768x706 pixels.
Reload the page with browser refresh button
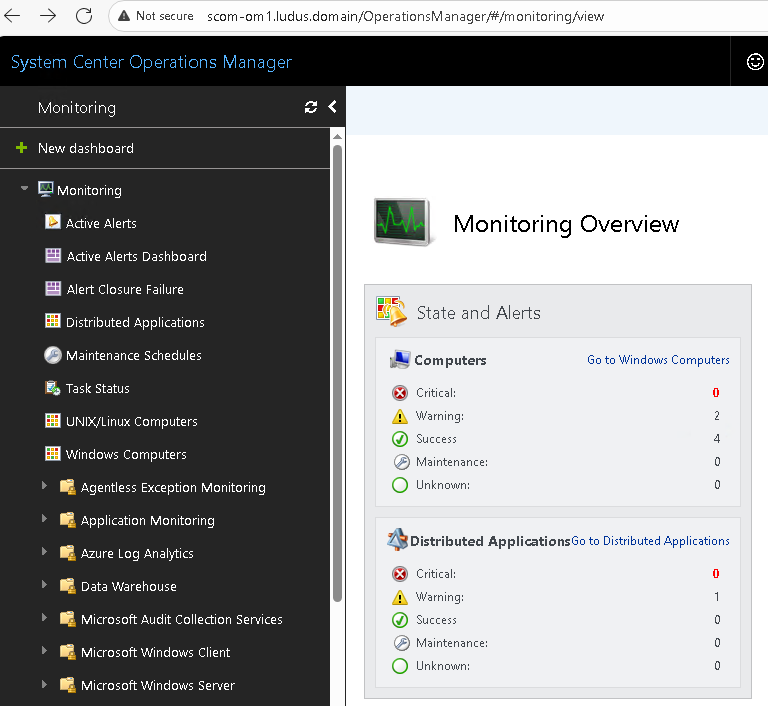[x=84, y=16]
